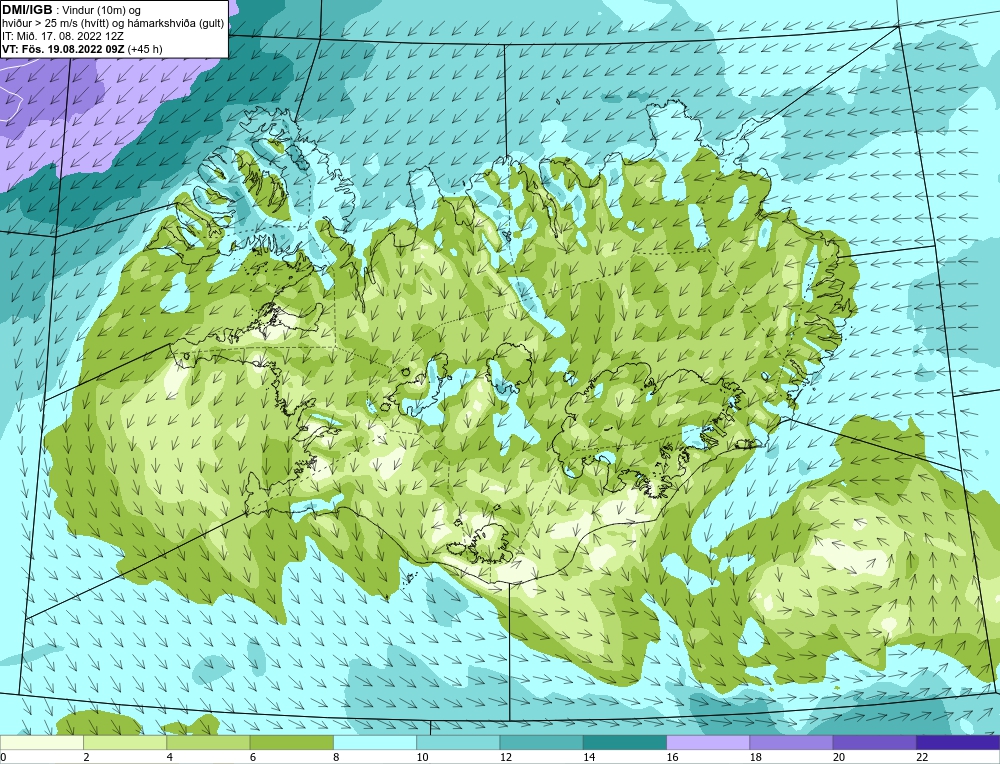Click the 2–4 m/s light green legend swatch

pyautogui.click(x=125, y=742)
